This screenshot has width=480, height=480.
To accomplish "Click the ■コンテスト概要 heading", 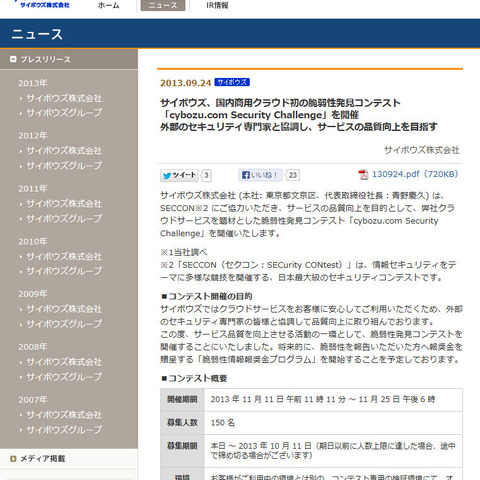I will [x=194, y=379].
